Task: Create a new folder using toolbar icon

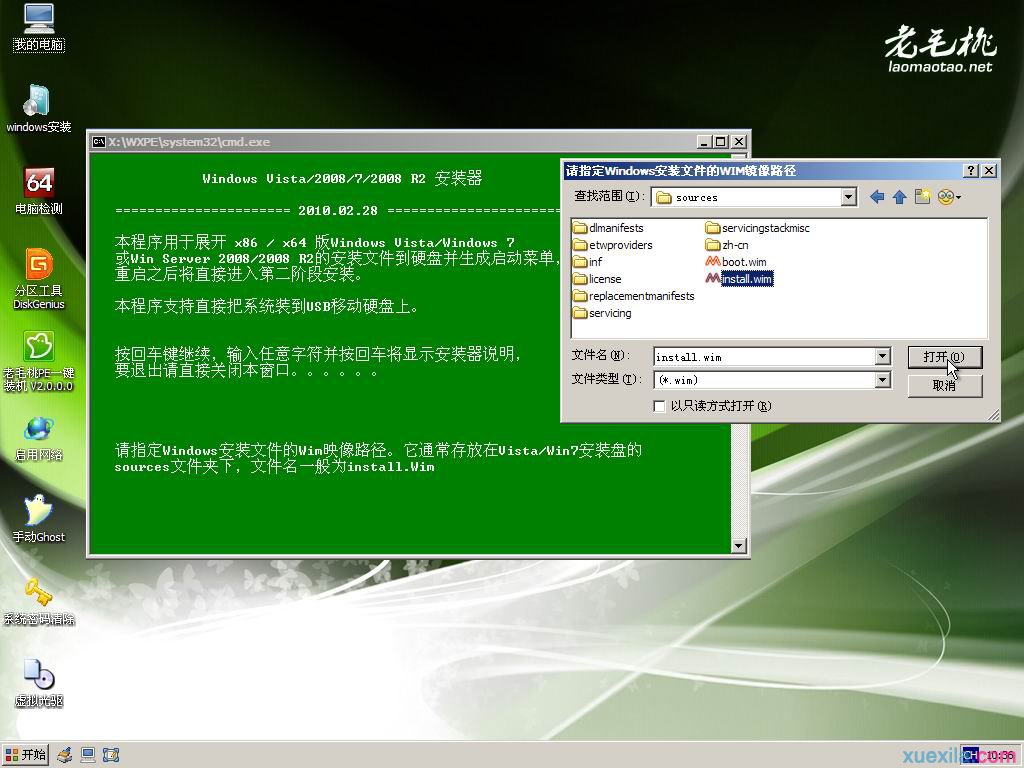Action: pyautogui.click(x=922, y=197)
